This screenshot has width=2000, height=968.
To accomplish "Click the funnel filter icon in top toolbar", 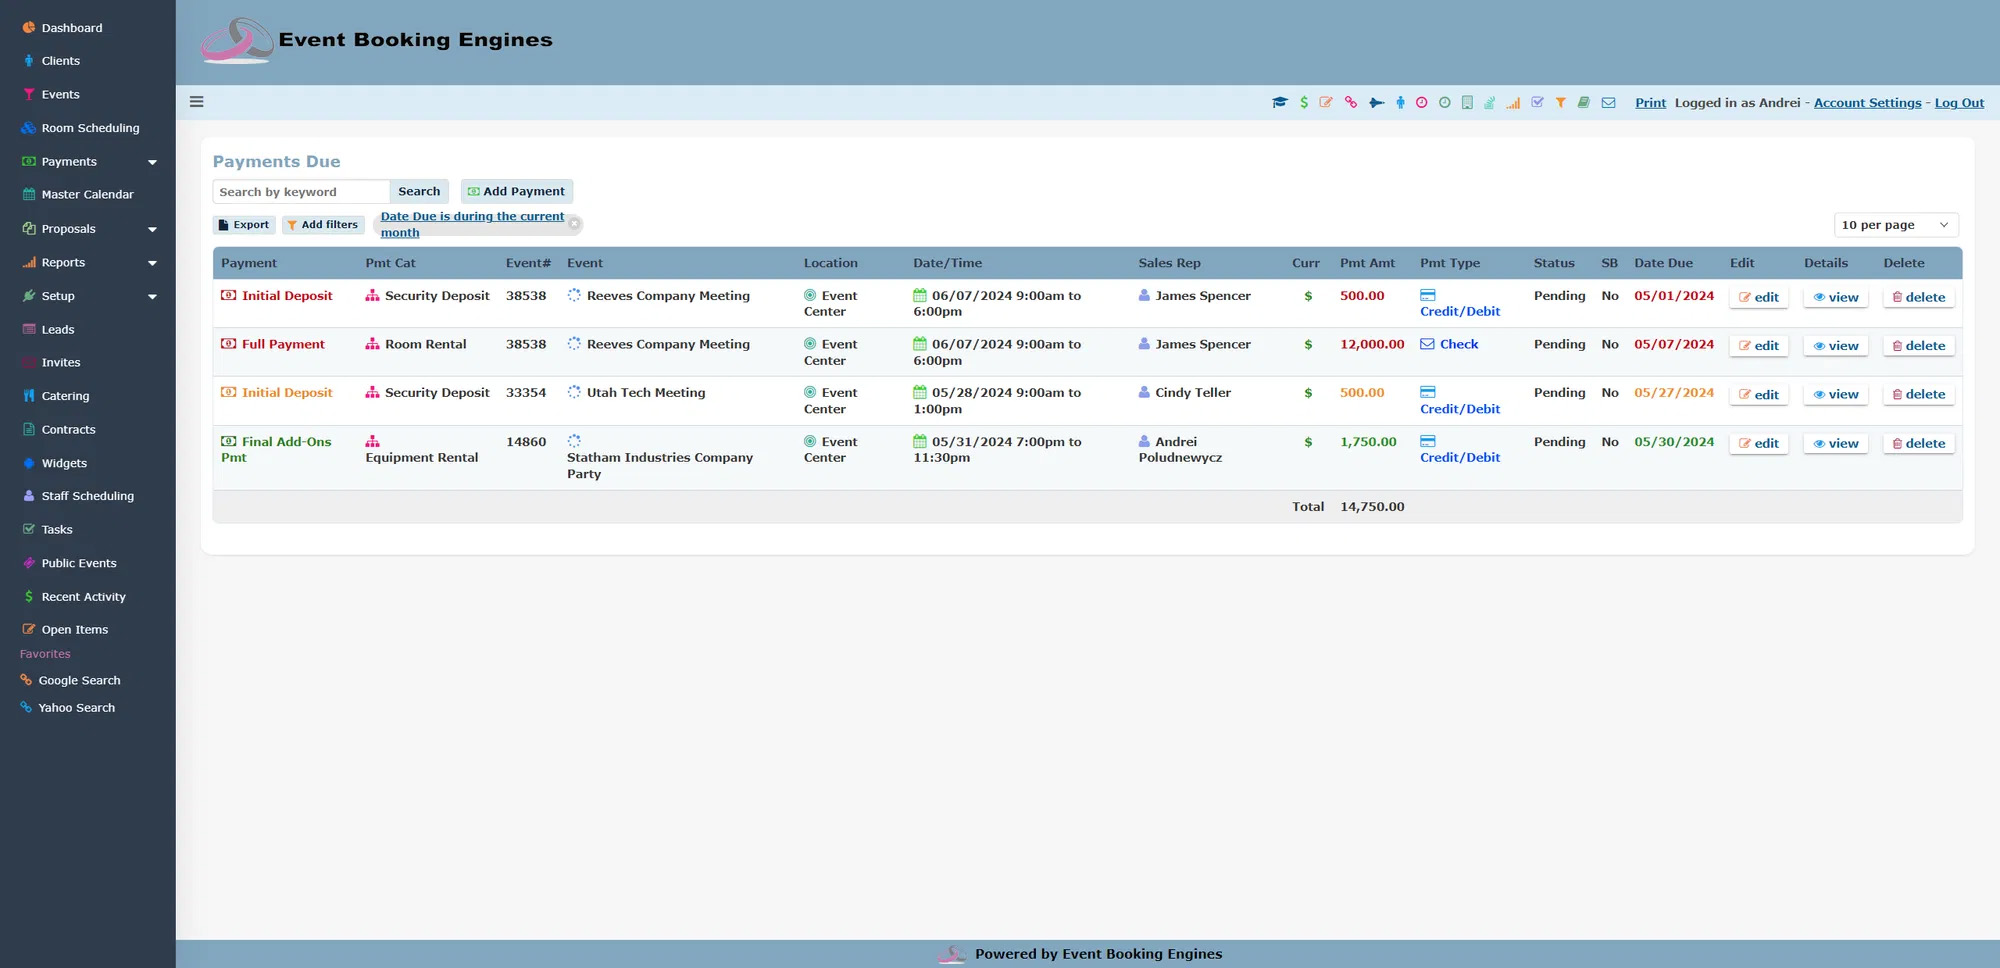I will click(1561, 102).
